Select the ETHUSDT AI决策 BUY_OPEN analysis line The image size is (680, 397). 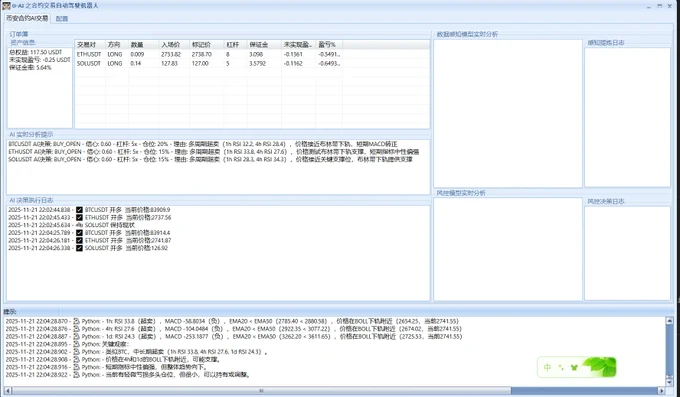coord(214,152)
